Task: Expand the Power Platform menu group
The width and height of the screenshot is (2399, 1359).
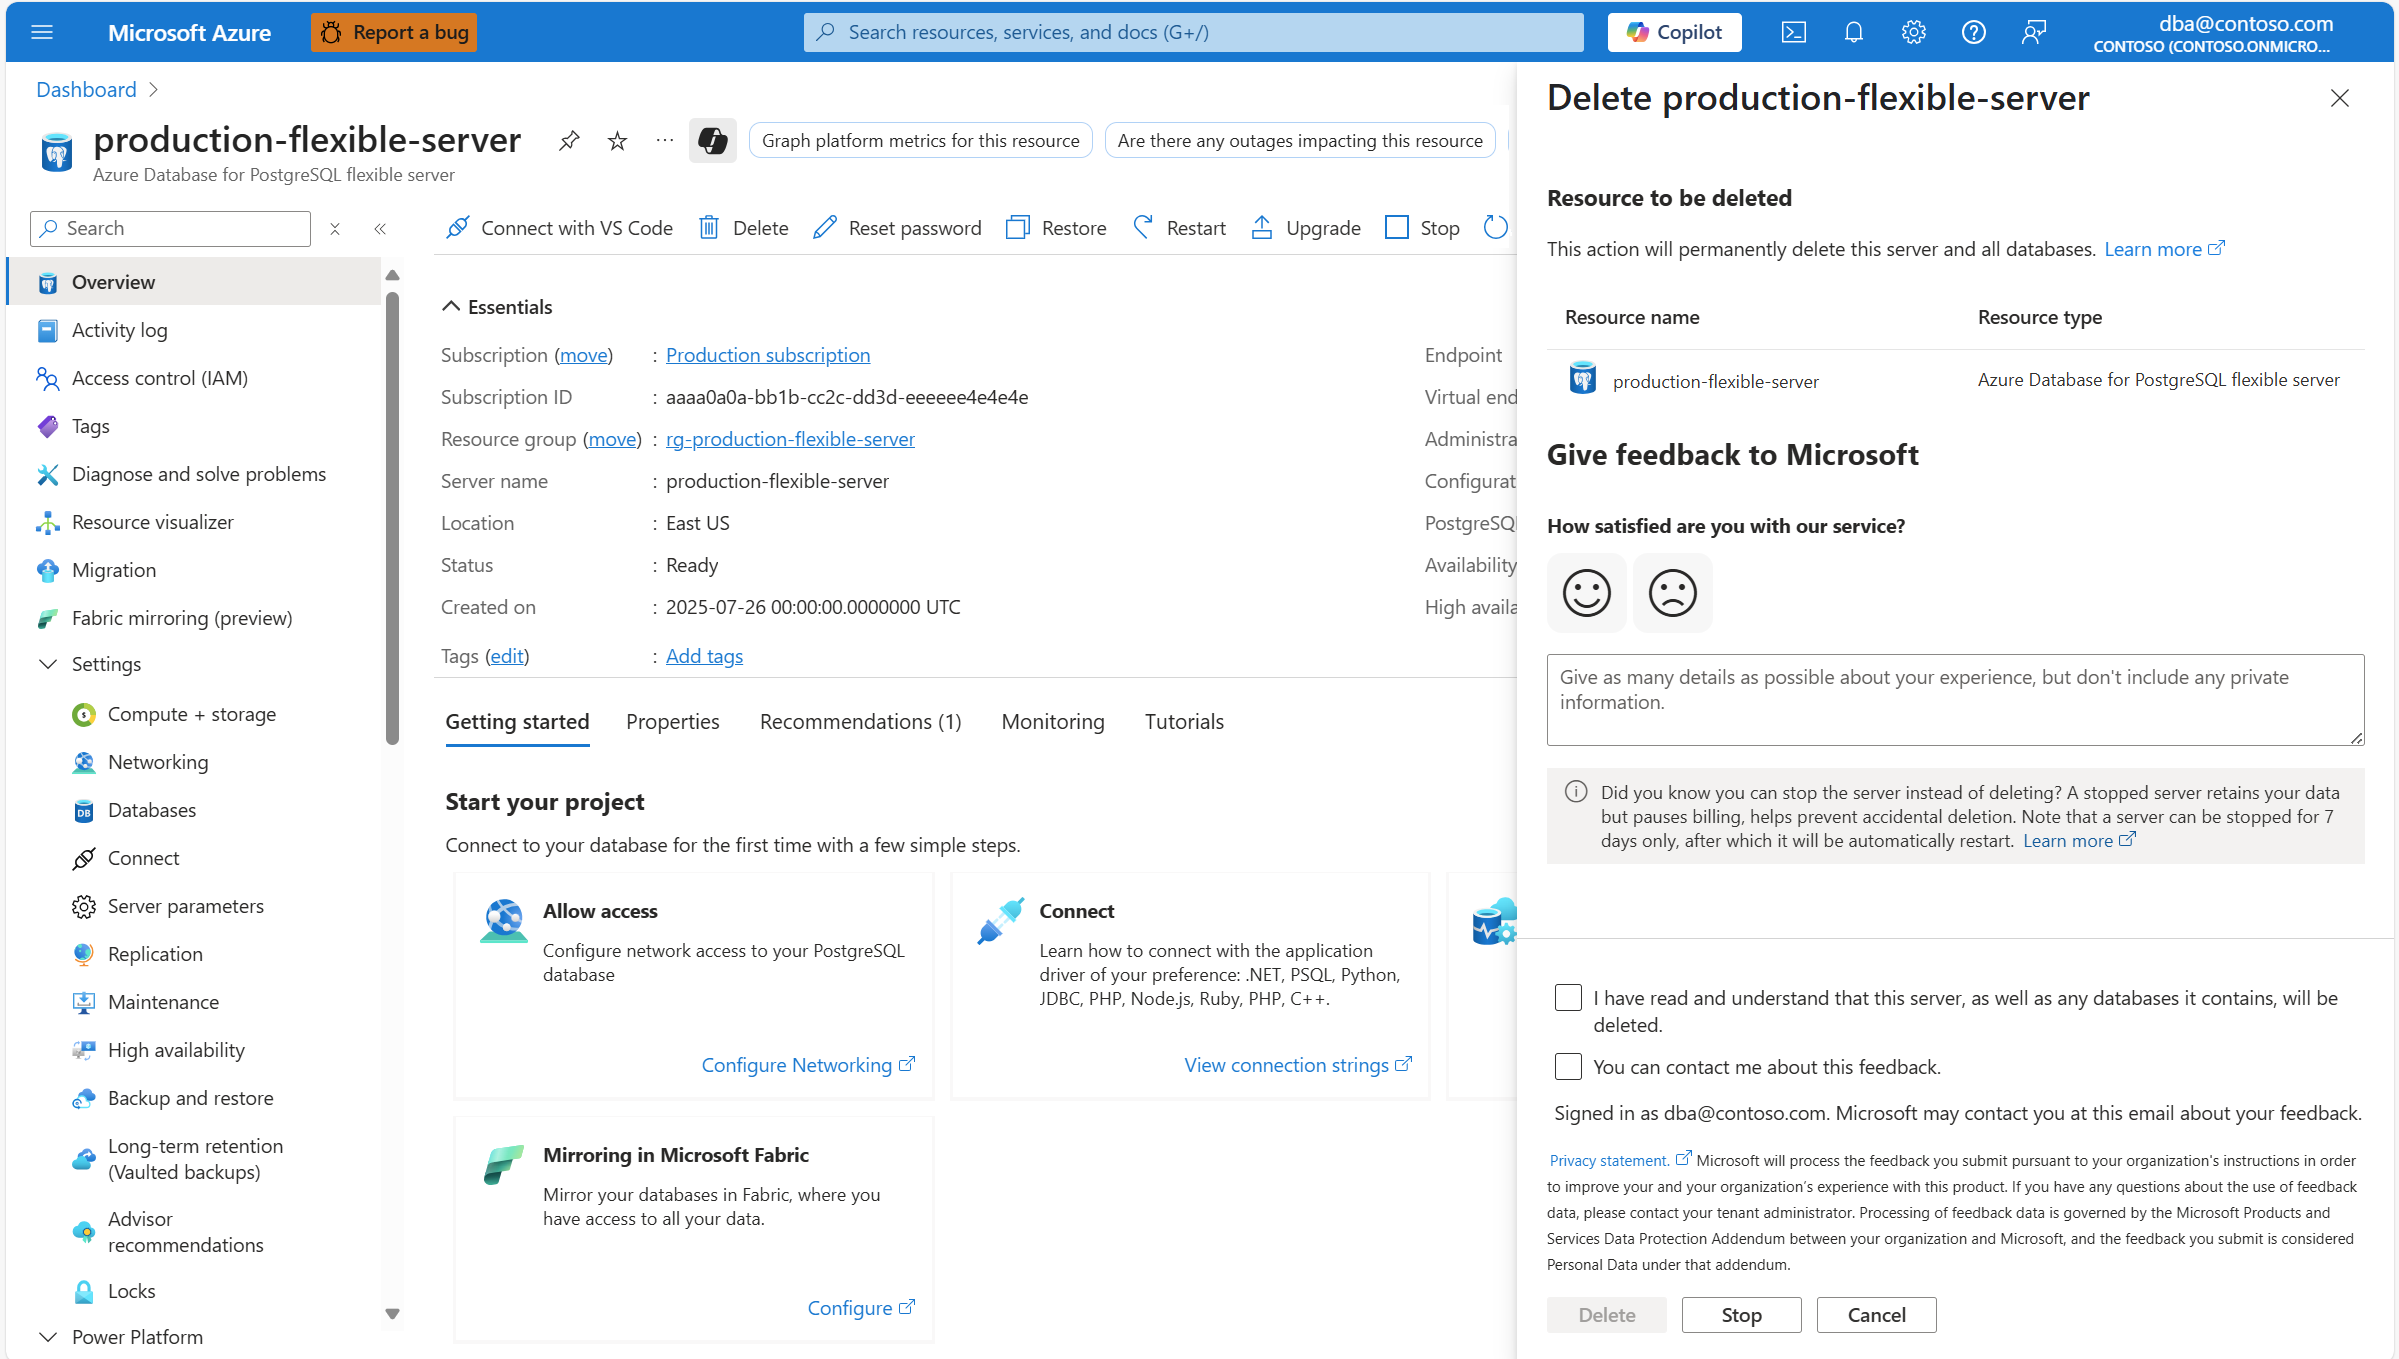Action: click(47, 1337)
